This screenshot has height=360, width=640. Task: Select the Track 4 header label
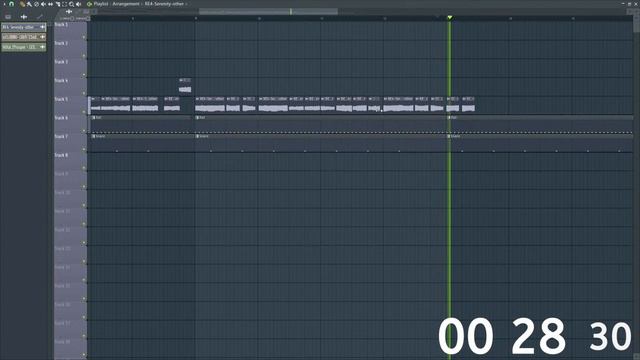[61, 81]
